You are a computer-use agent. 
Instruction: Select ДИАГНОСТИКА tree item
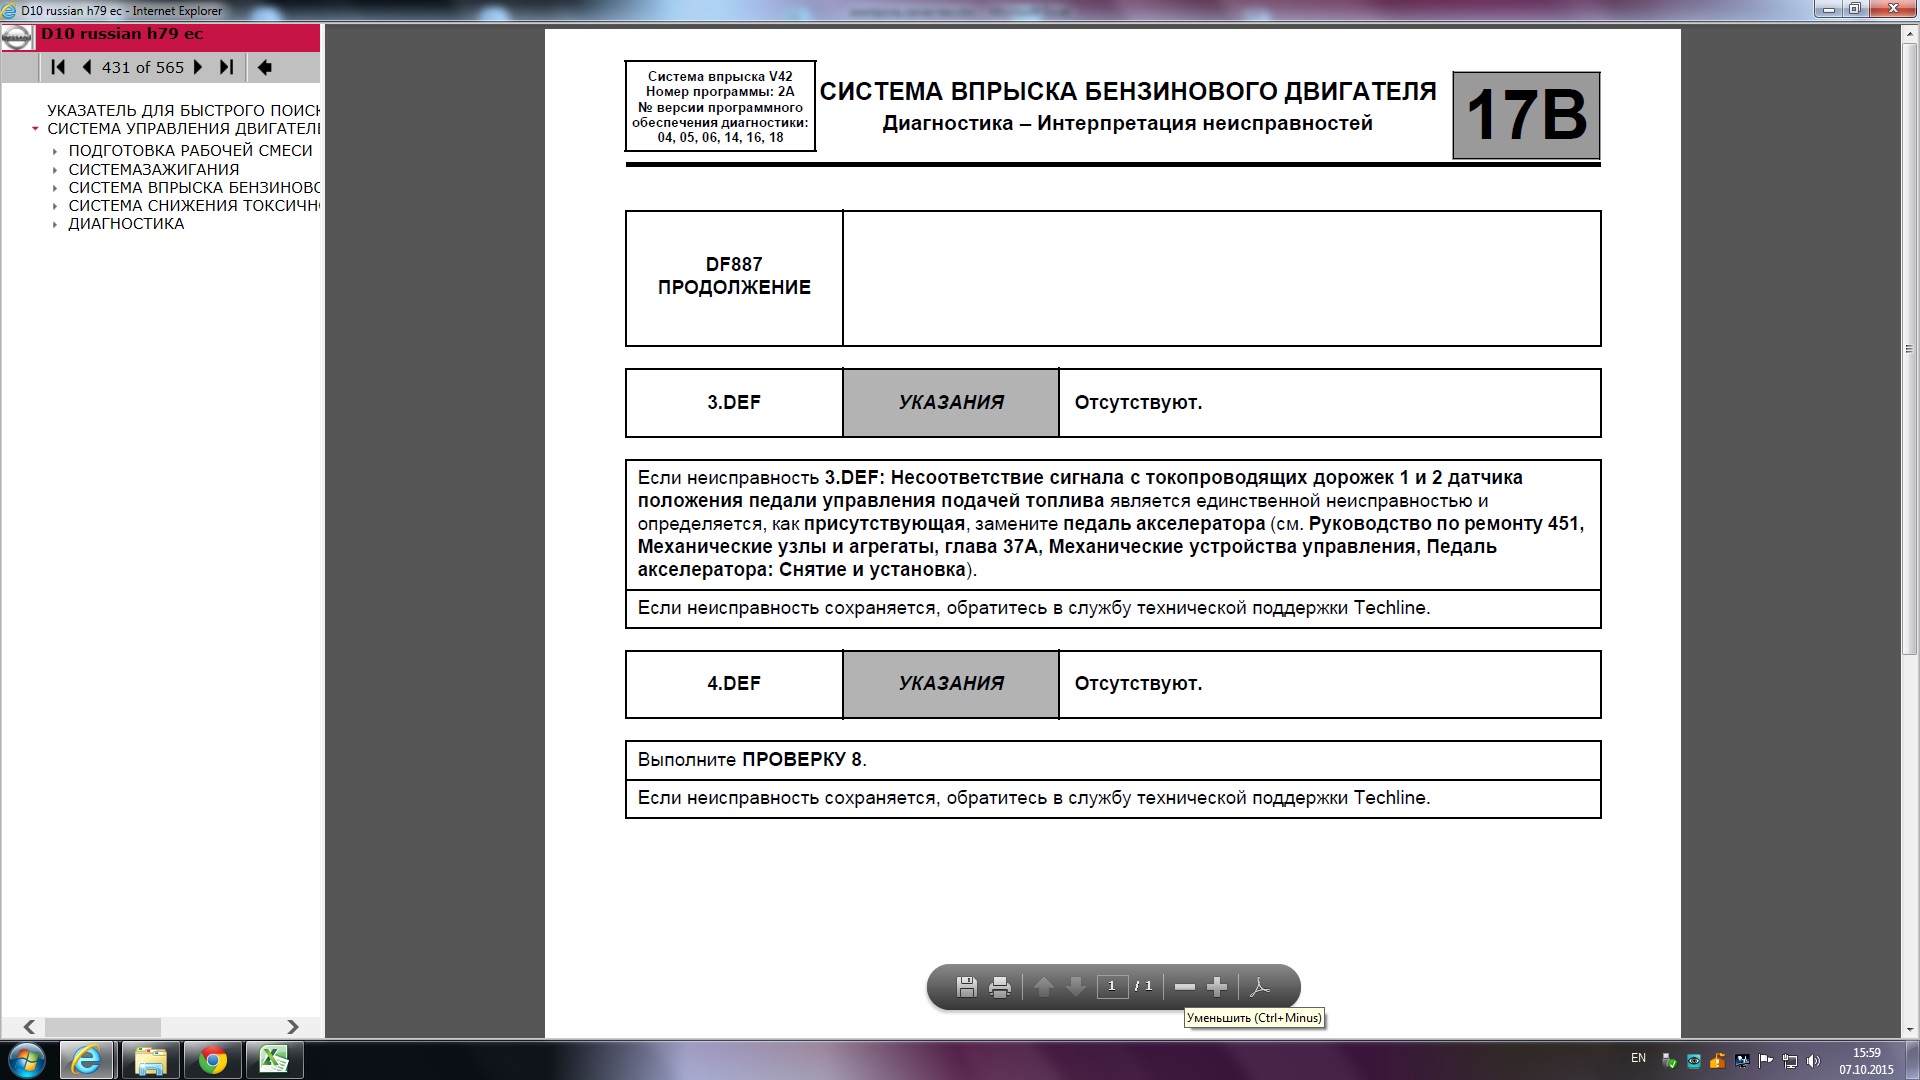[x=126, y=223]
